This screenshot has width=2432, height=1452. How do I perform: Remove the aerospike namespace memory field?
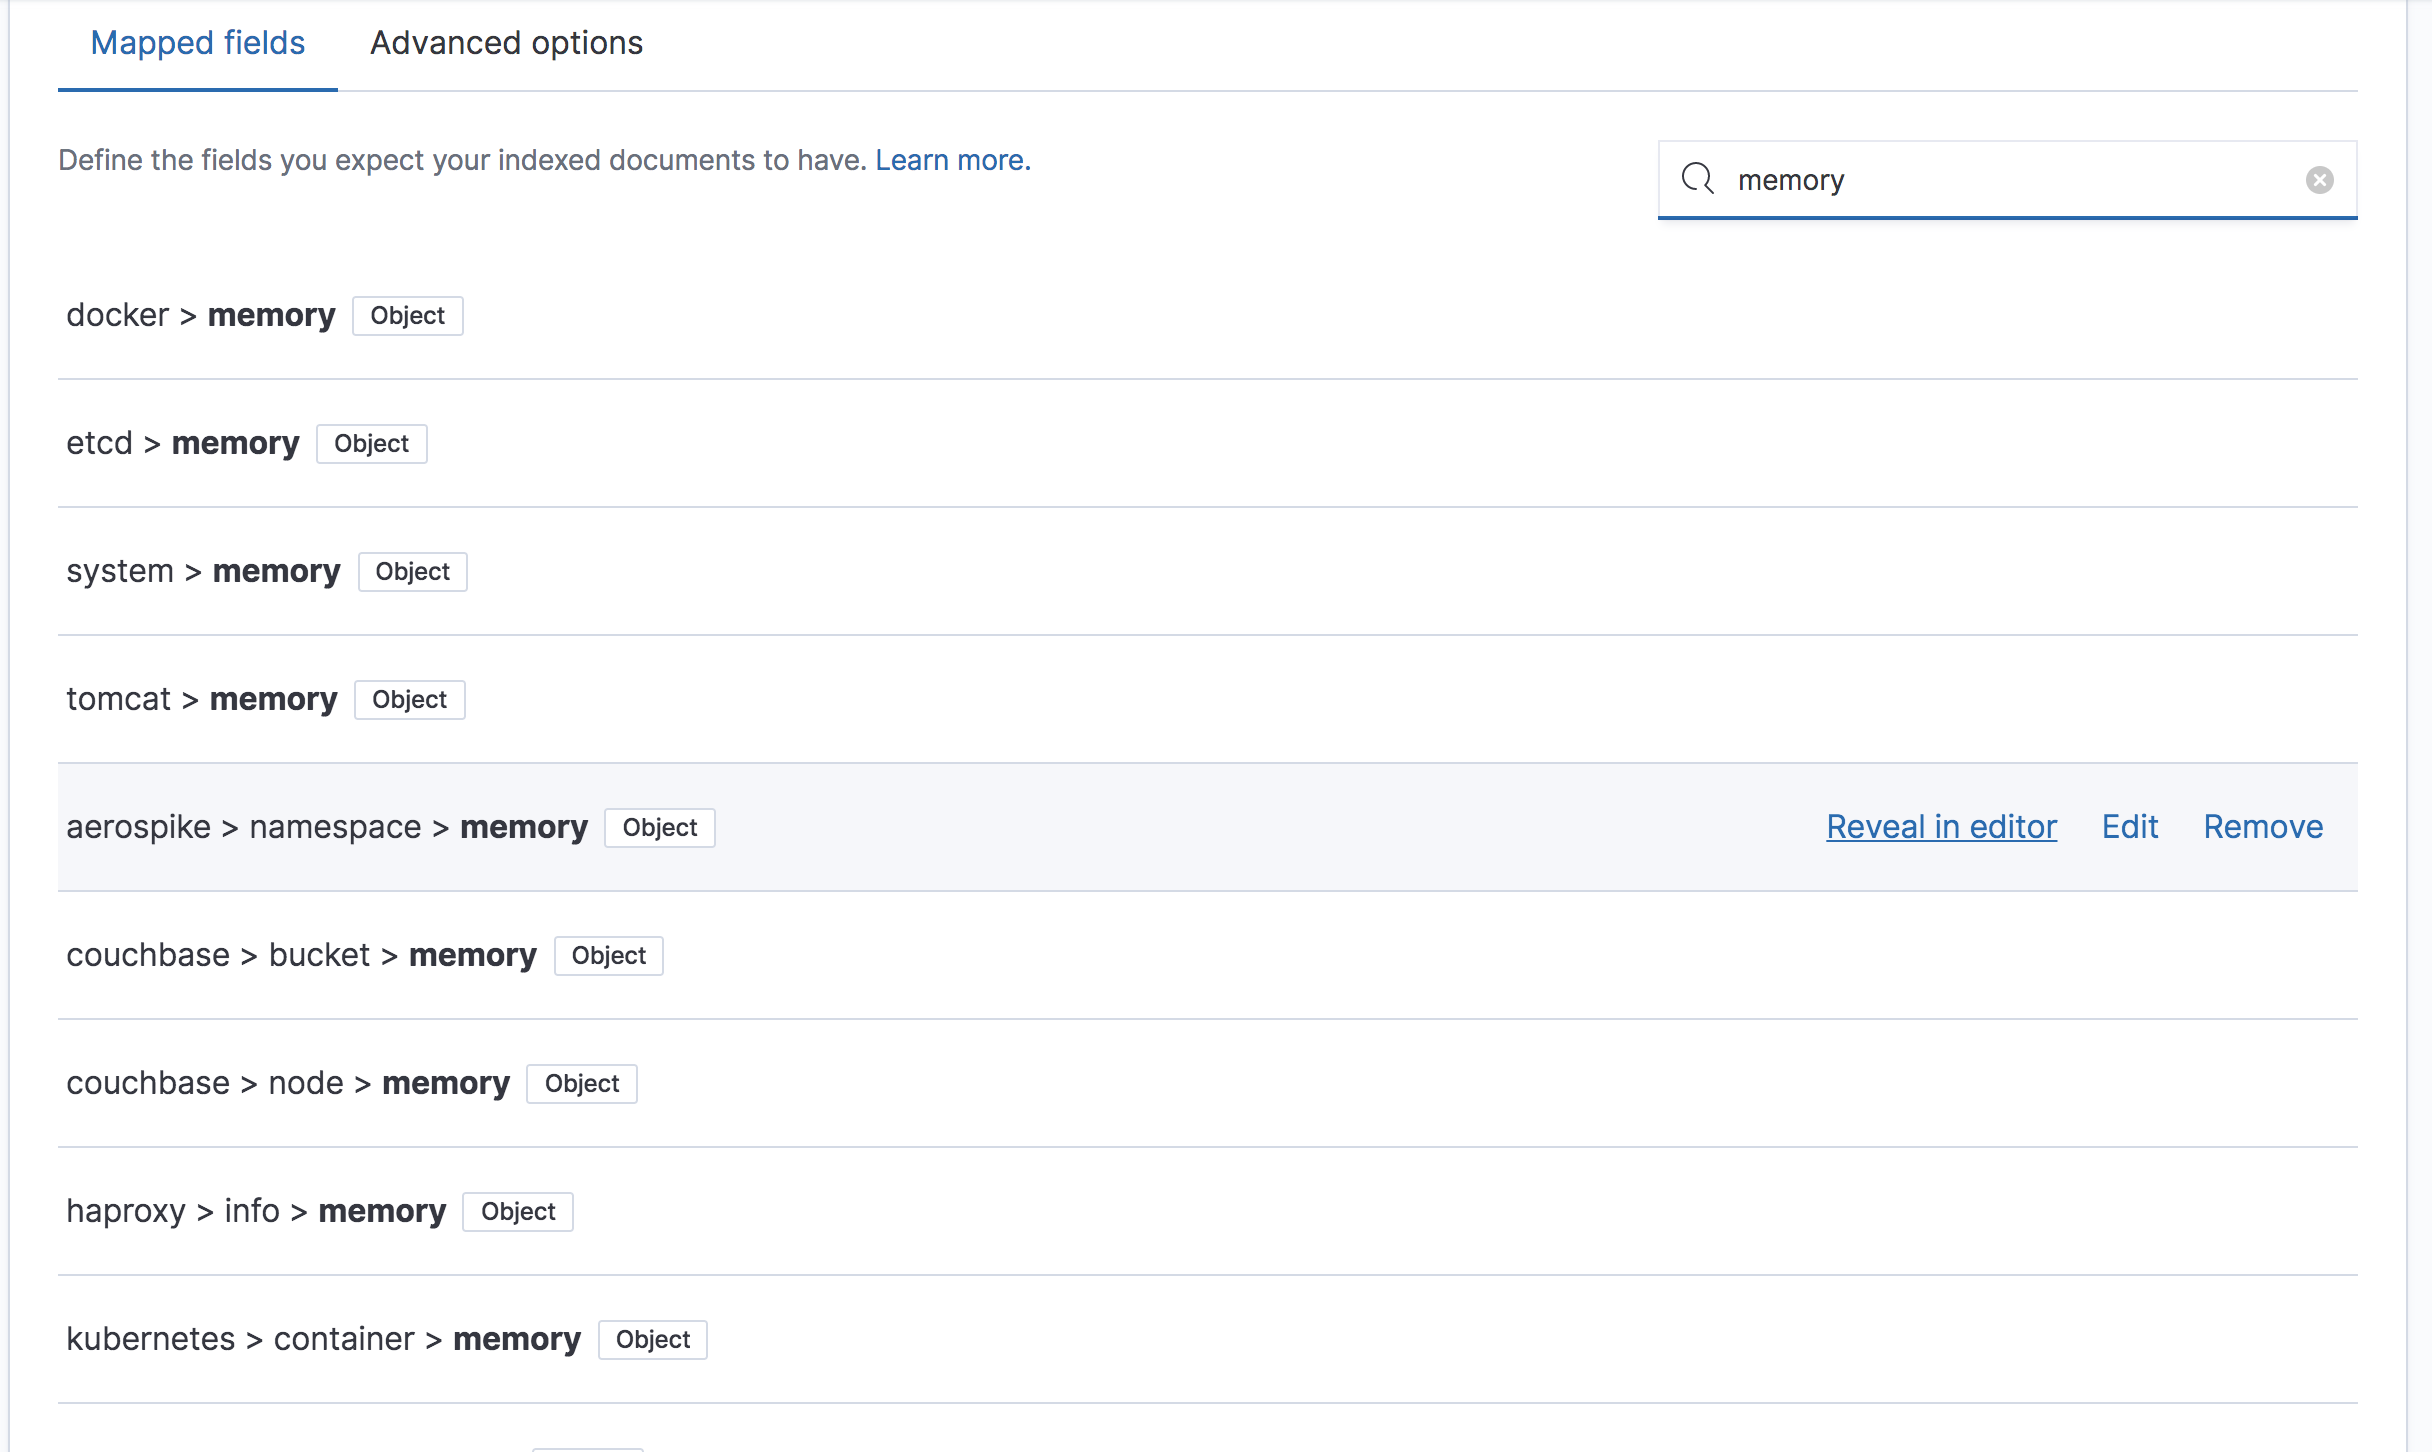point(2263,827)
